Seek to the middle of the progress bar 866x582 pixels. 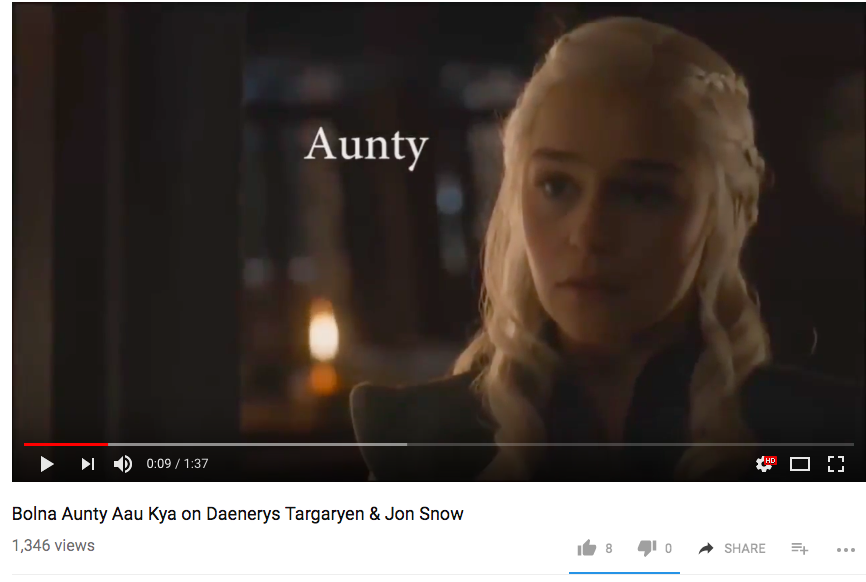click(x=439, y=444)
